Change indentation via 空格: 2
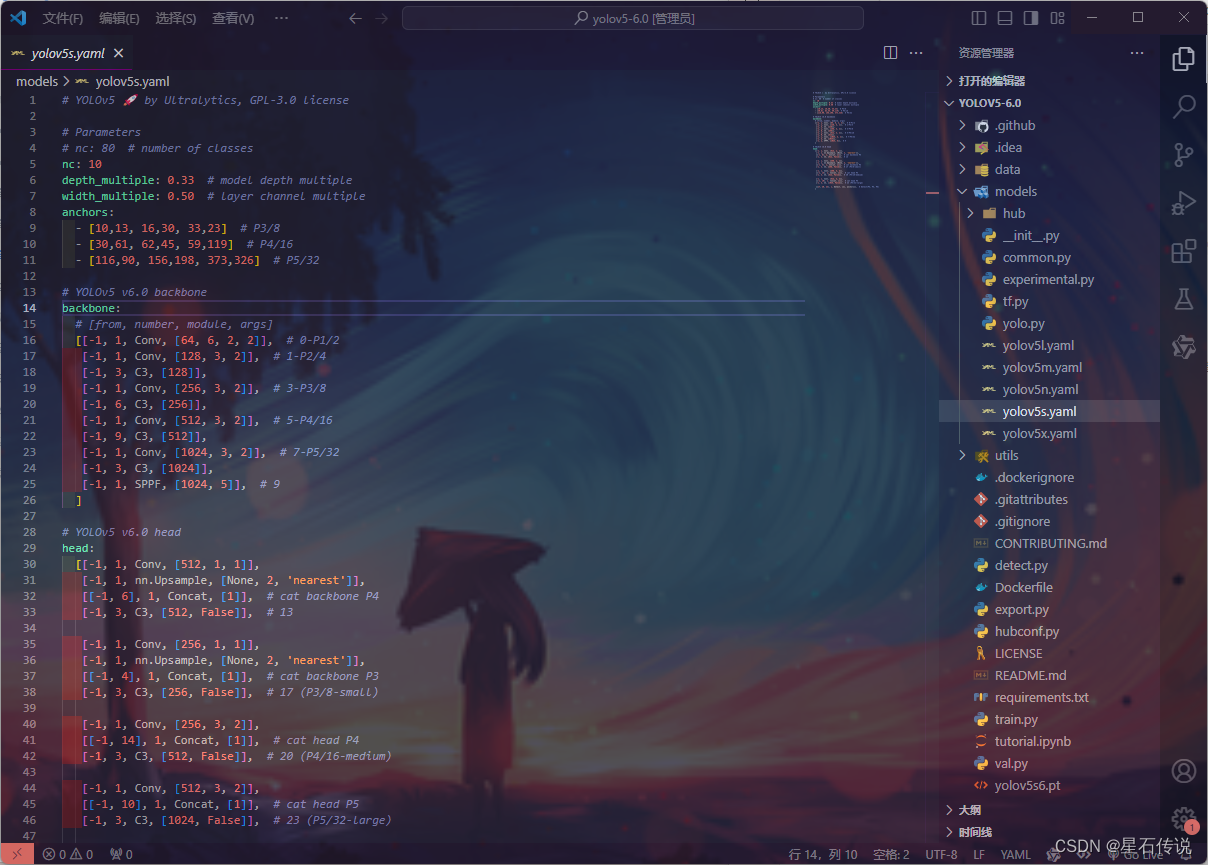 click(x=891, y=854)
